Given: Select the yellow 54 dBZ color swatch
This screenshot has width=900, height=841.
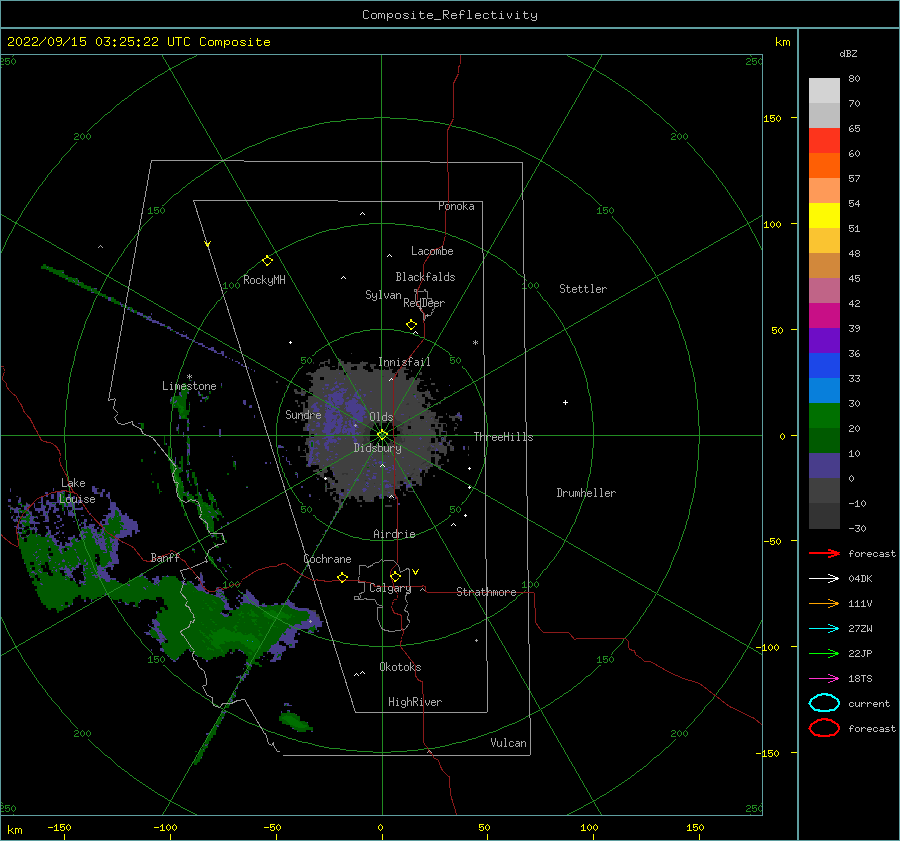Looking at the screenshot, I should pos(824,215).
